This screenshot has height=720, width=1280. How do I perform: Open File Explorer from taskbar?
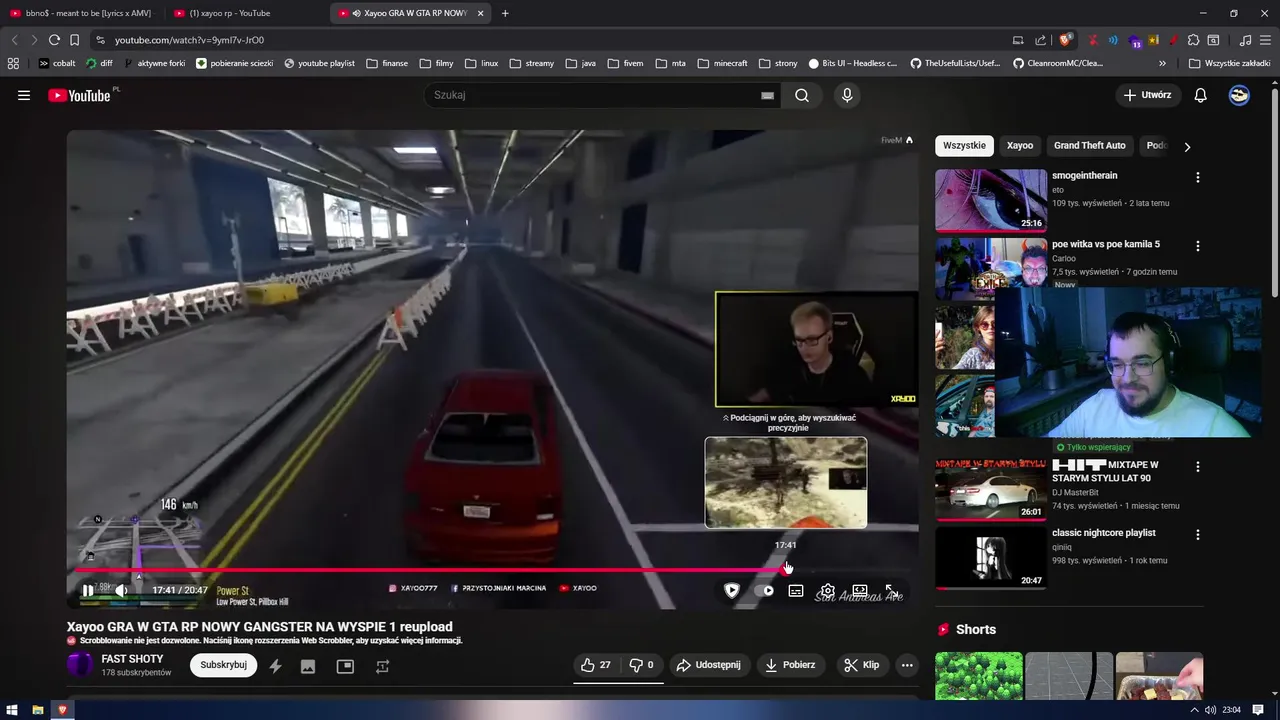coord(38,710)
